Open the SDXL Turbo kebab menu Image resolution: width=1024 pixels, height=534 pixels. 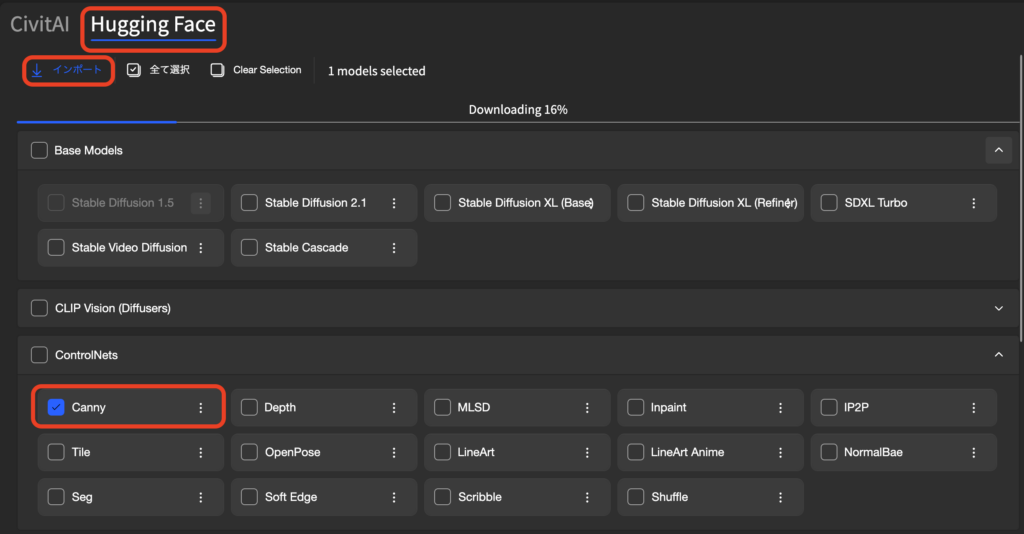click(x=974, y=203)
